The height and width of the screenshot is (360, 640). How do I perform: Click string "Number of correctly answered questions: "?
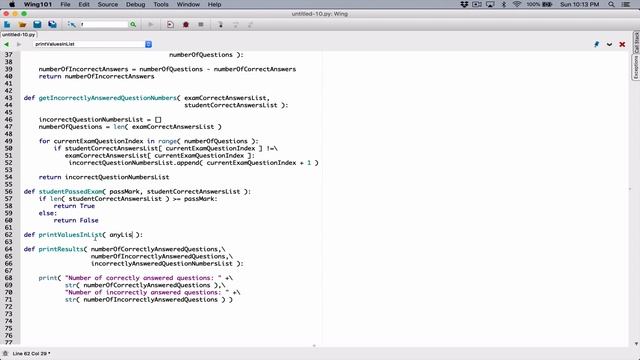coord(143,278)
